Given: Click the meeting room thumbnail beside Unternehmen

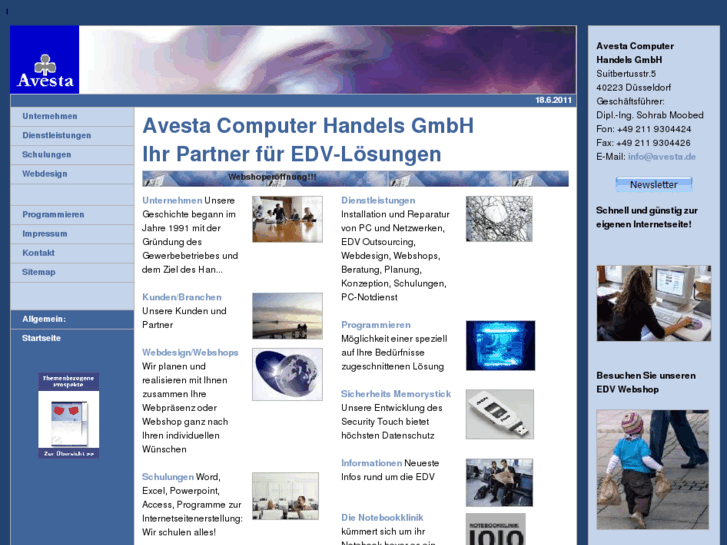Looking at the screenshot, I should (x=287, y=219).
